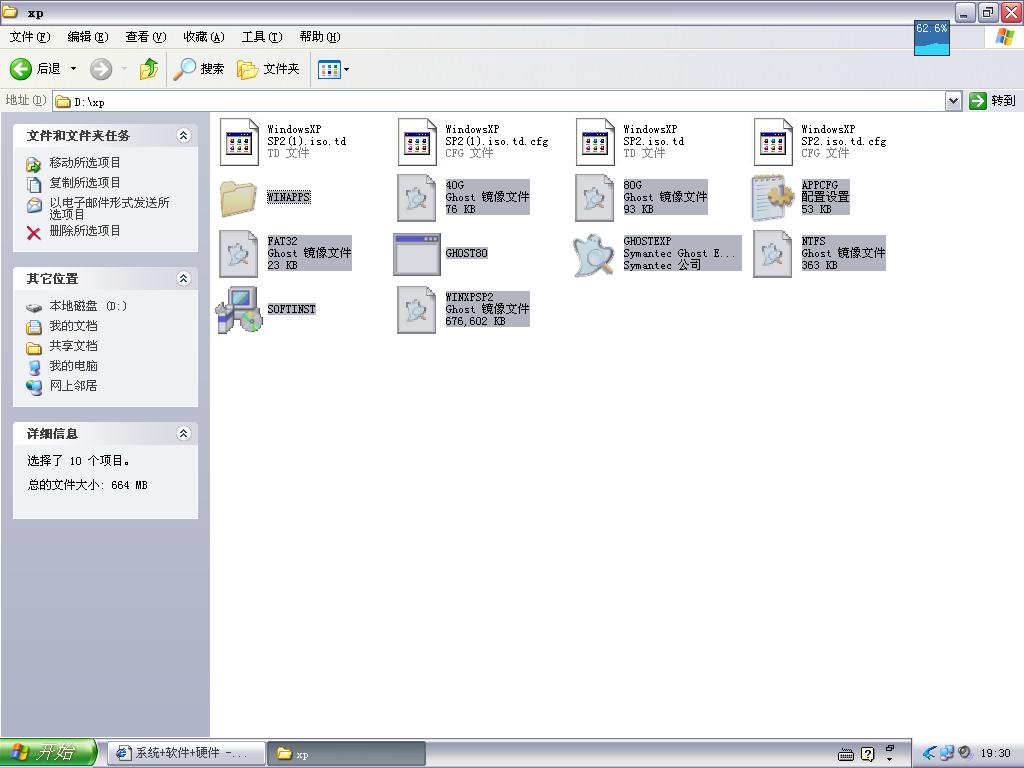Click 复制所选项目 link

(x=85, y=183)
